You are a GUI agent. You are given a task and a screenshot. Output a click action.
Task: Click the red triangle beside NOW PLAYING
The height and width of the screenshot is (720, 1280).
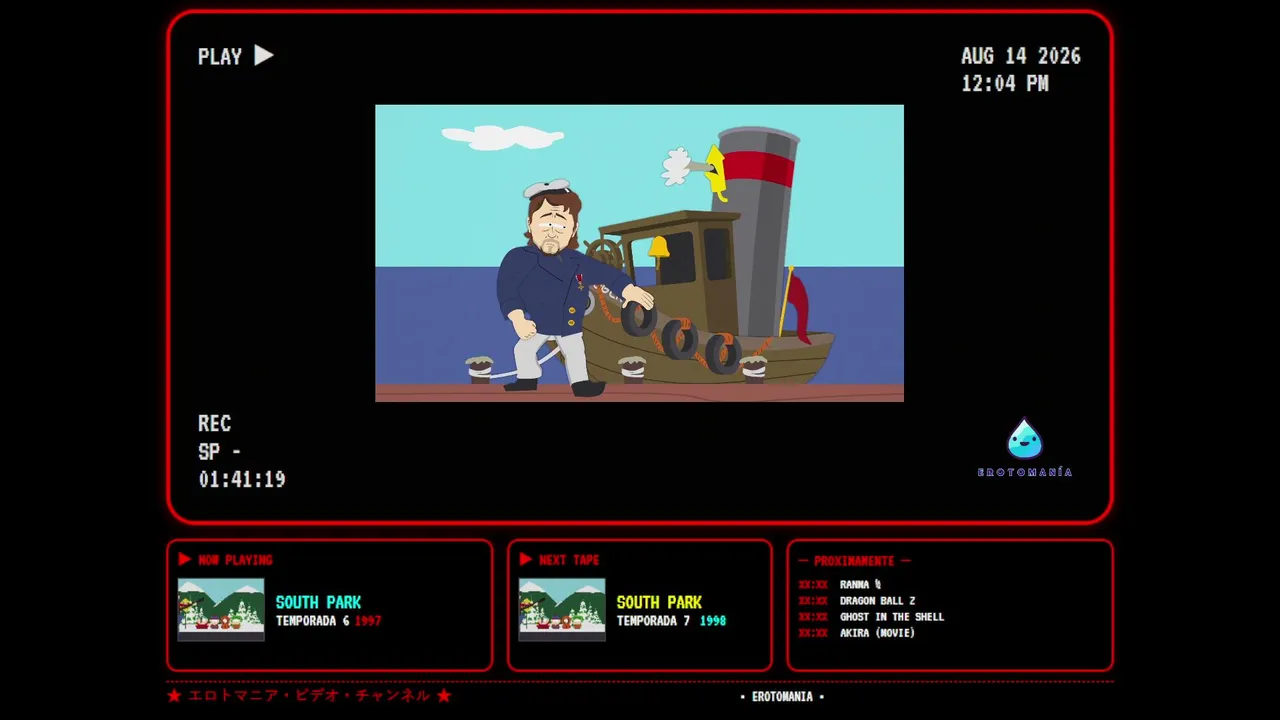tap(185, 559)
